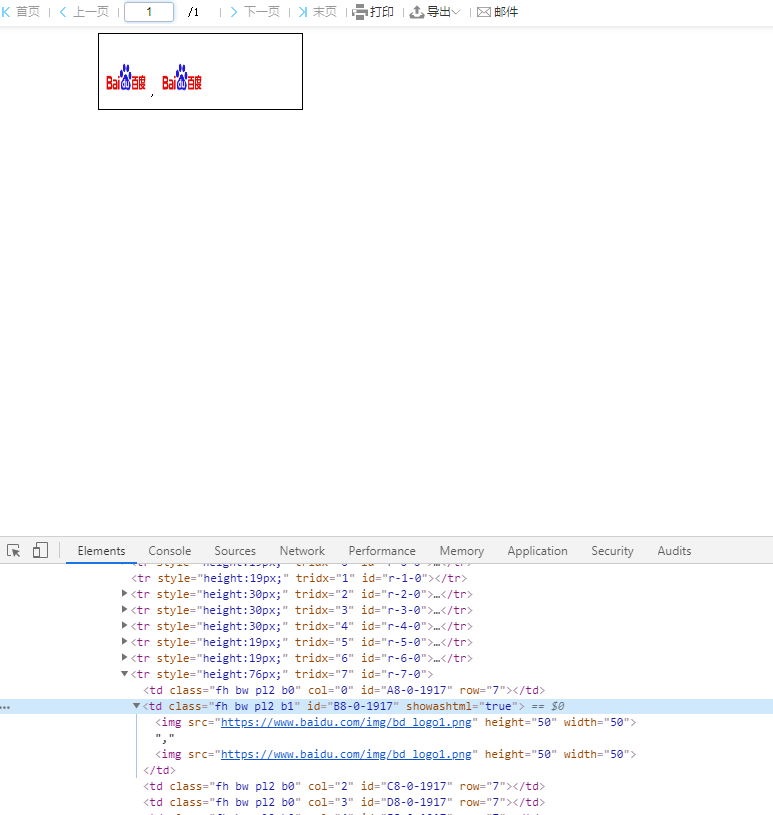Click next page arrow (下一页)

pos(233,12)
